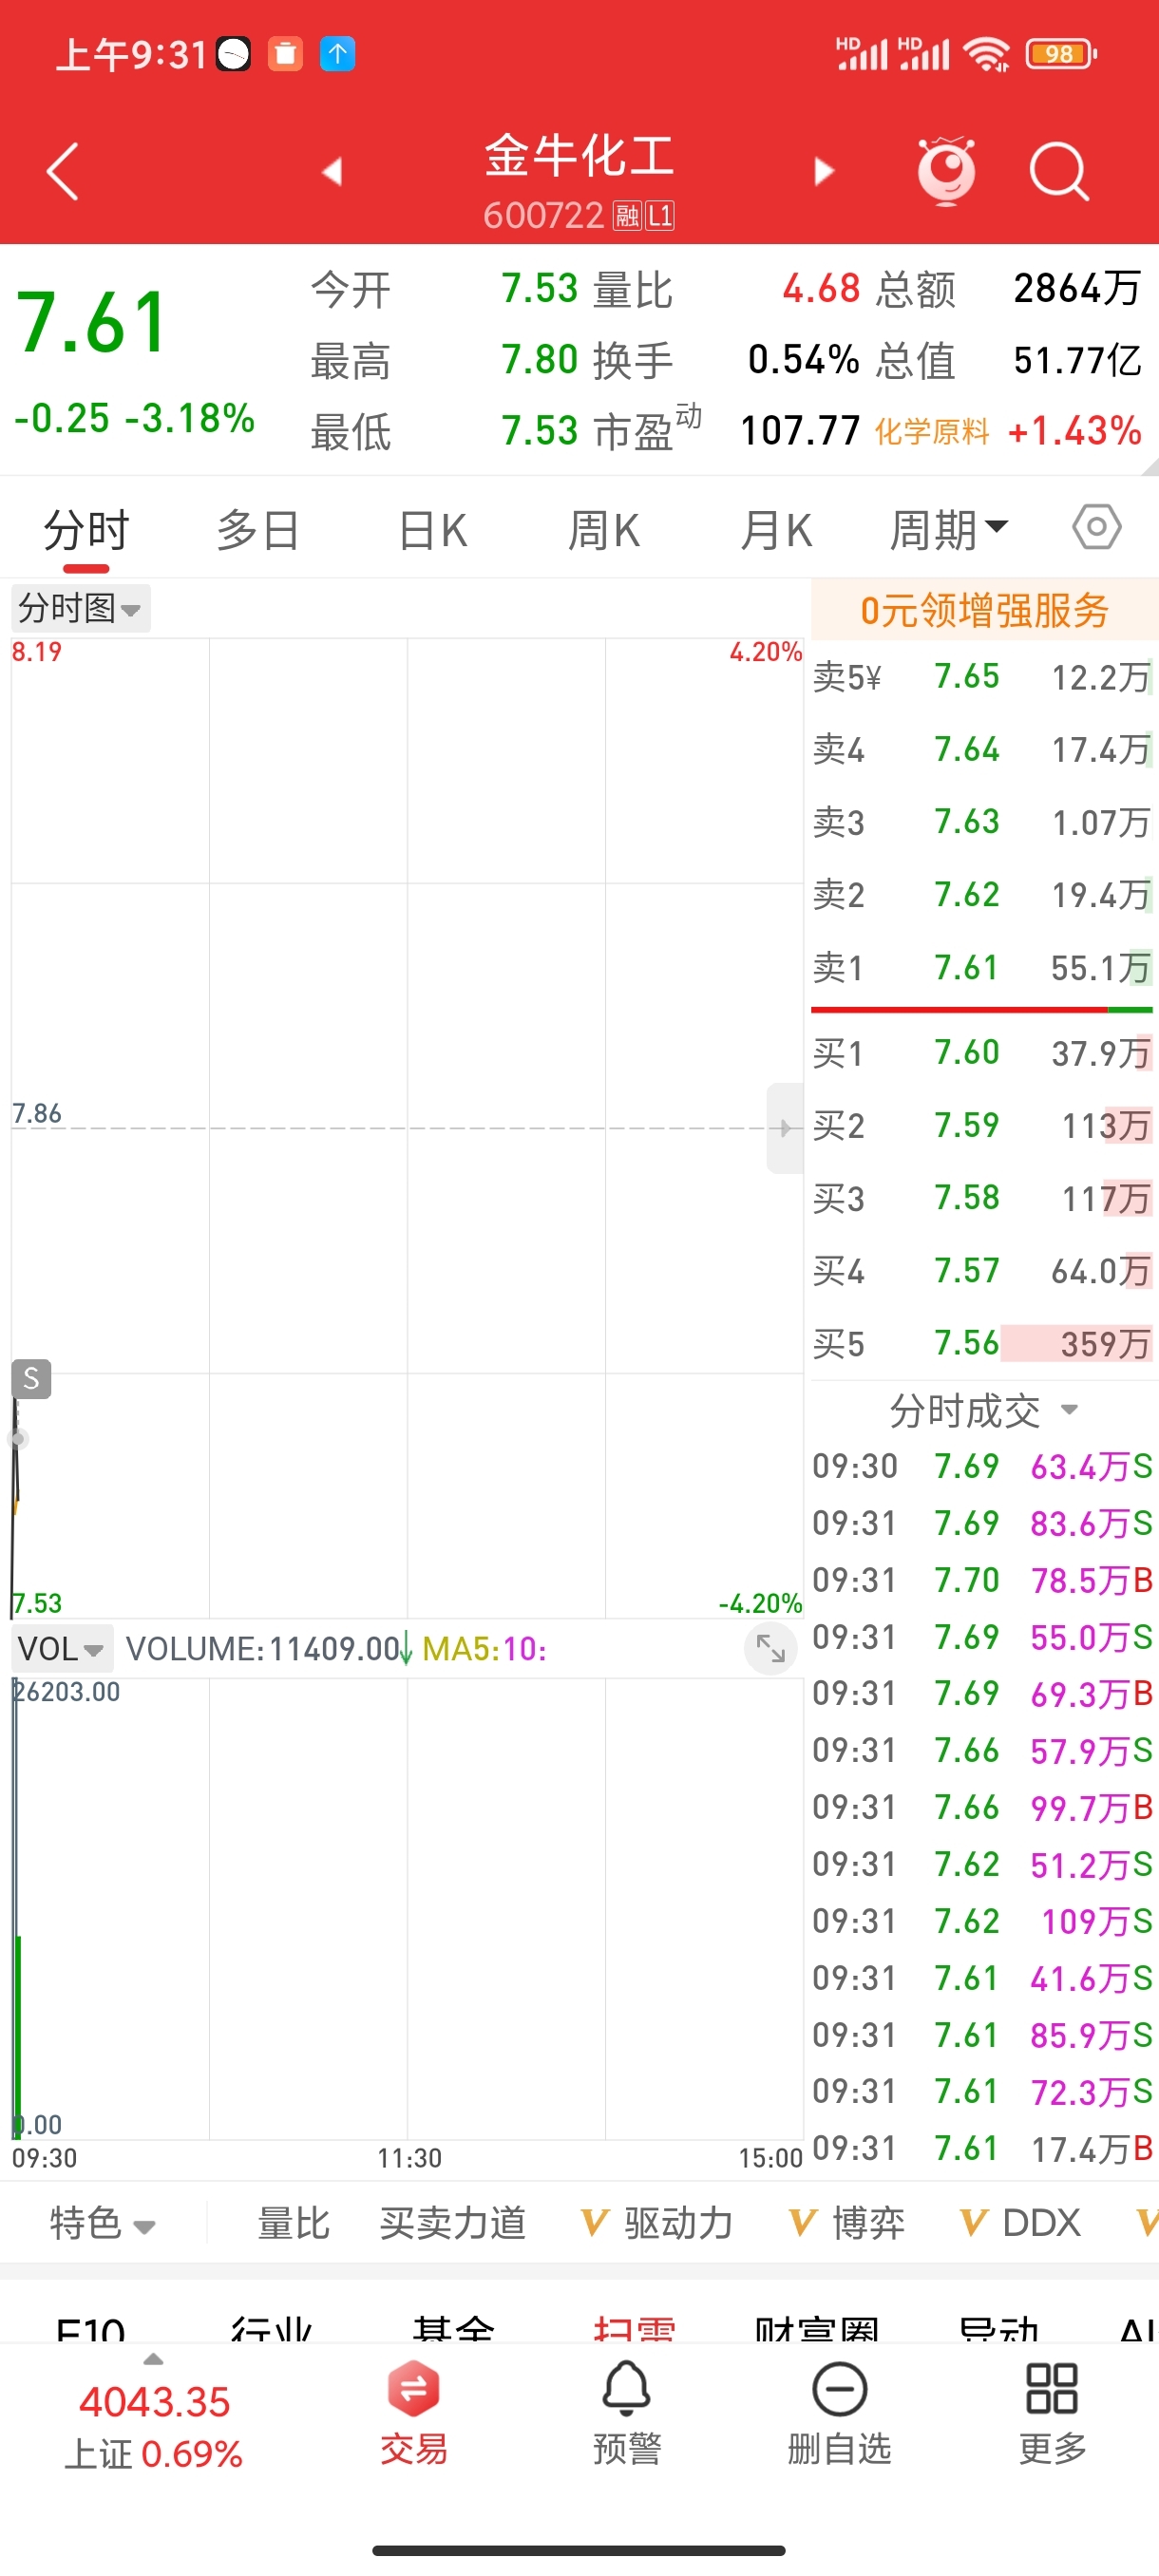The width and height of the screenshot is (1159, 2576).
Task: Tap the L1 level badge
Action: click(660, 216)
